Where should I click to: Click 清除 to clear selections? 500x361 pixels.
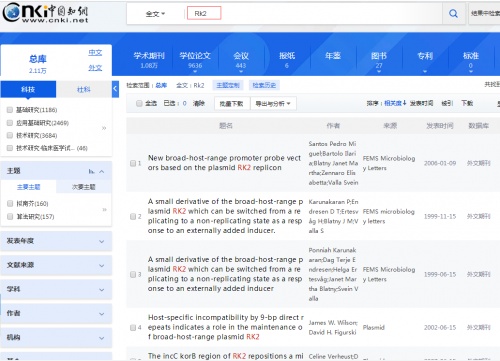pos(199,103)
